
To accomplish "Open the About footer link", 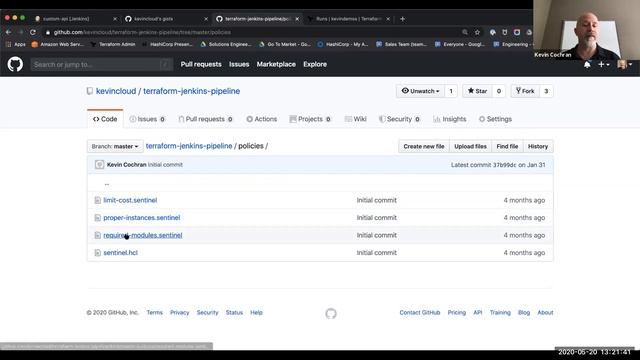I will 545,312.
